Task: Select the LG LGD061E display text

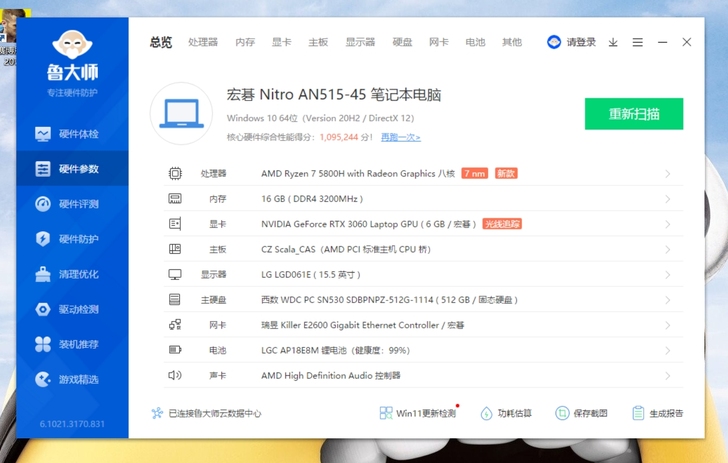Action: 311,274
